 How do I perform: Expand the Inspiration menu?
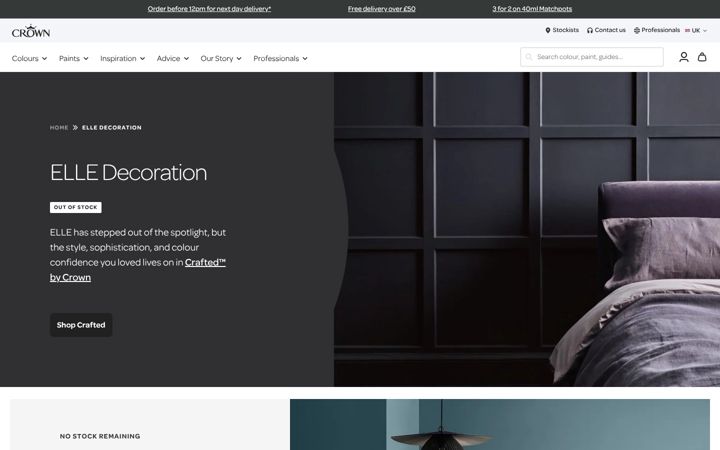[123, 58]
